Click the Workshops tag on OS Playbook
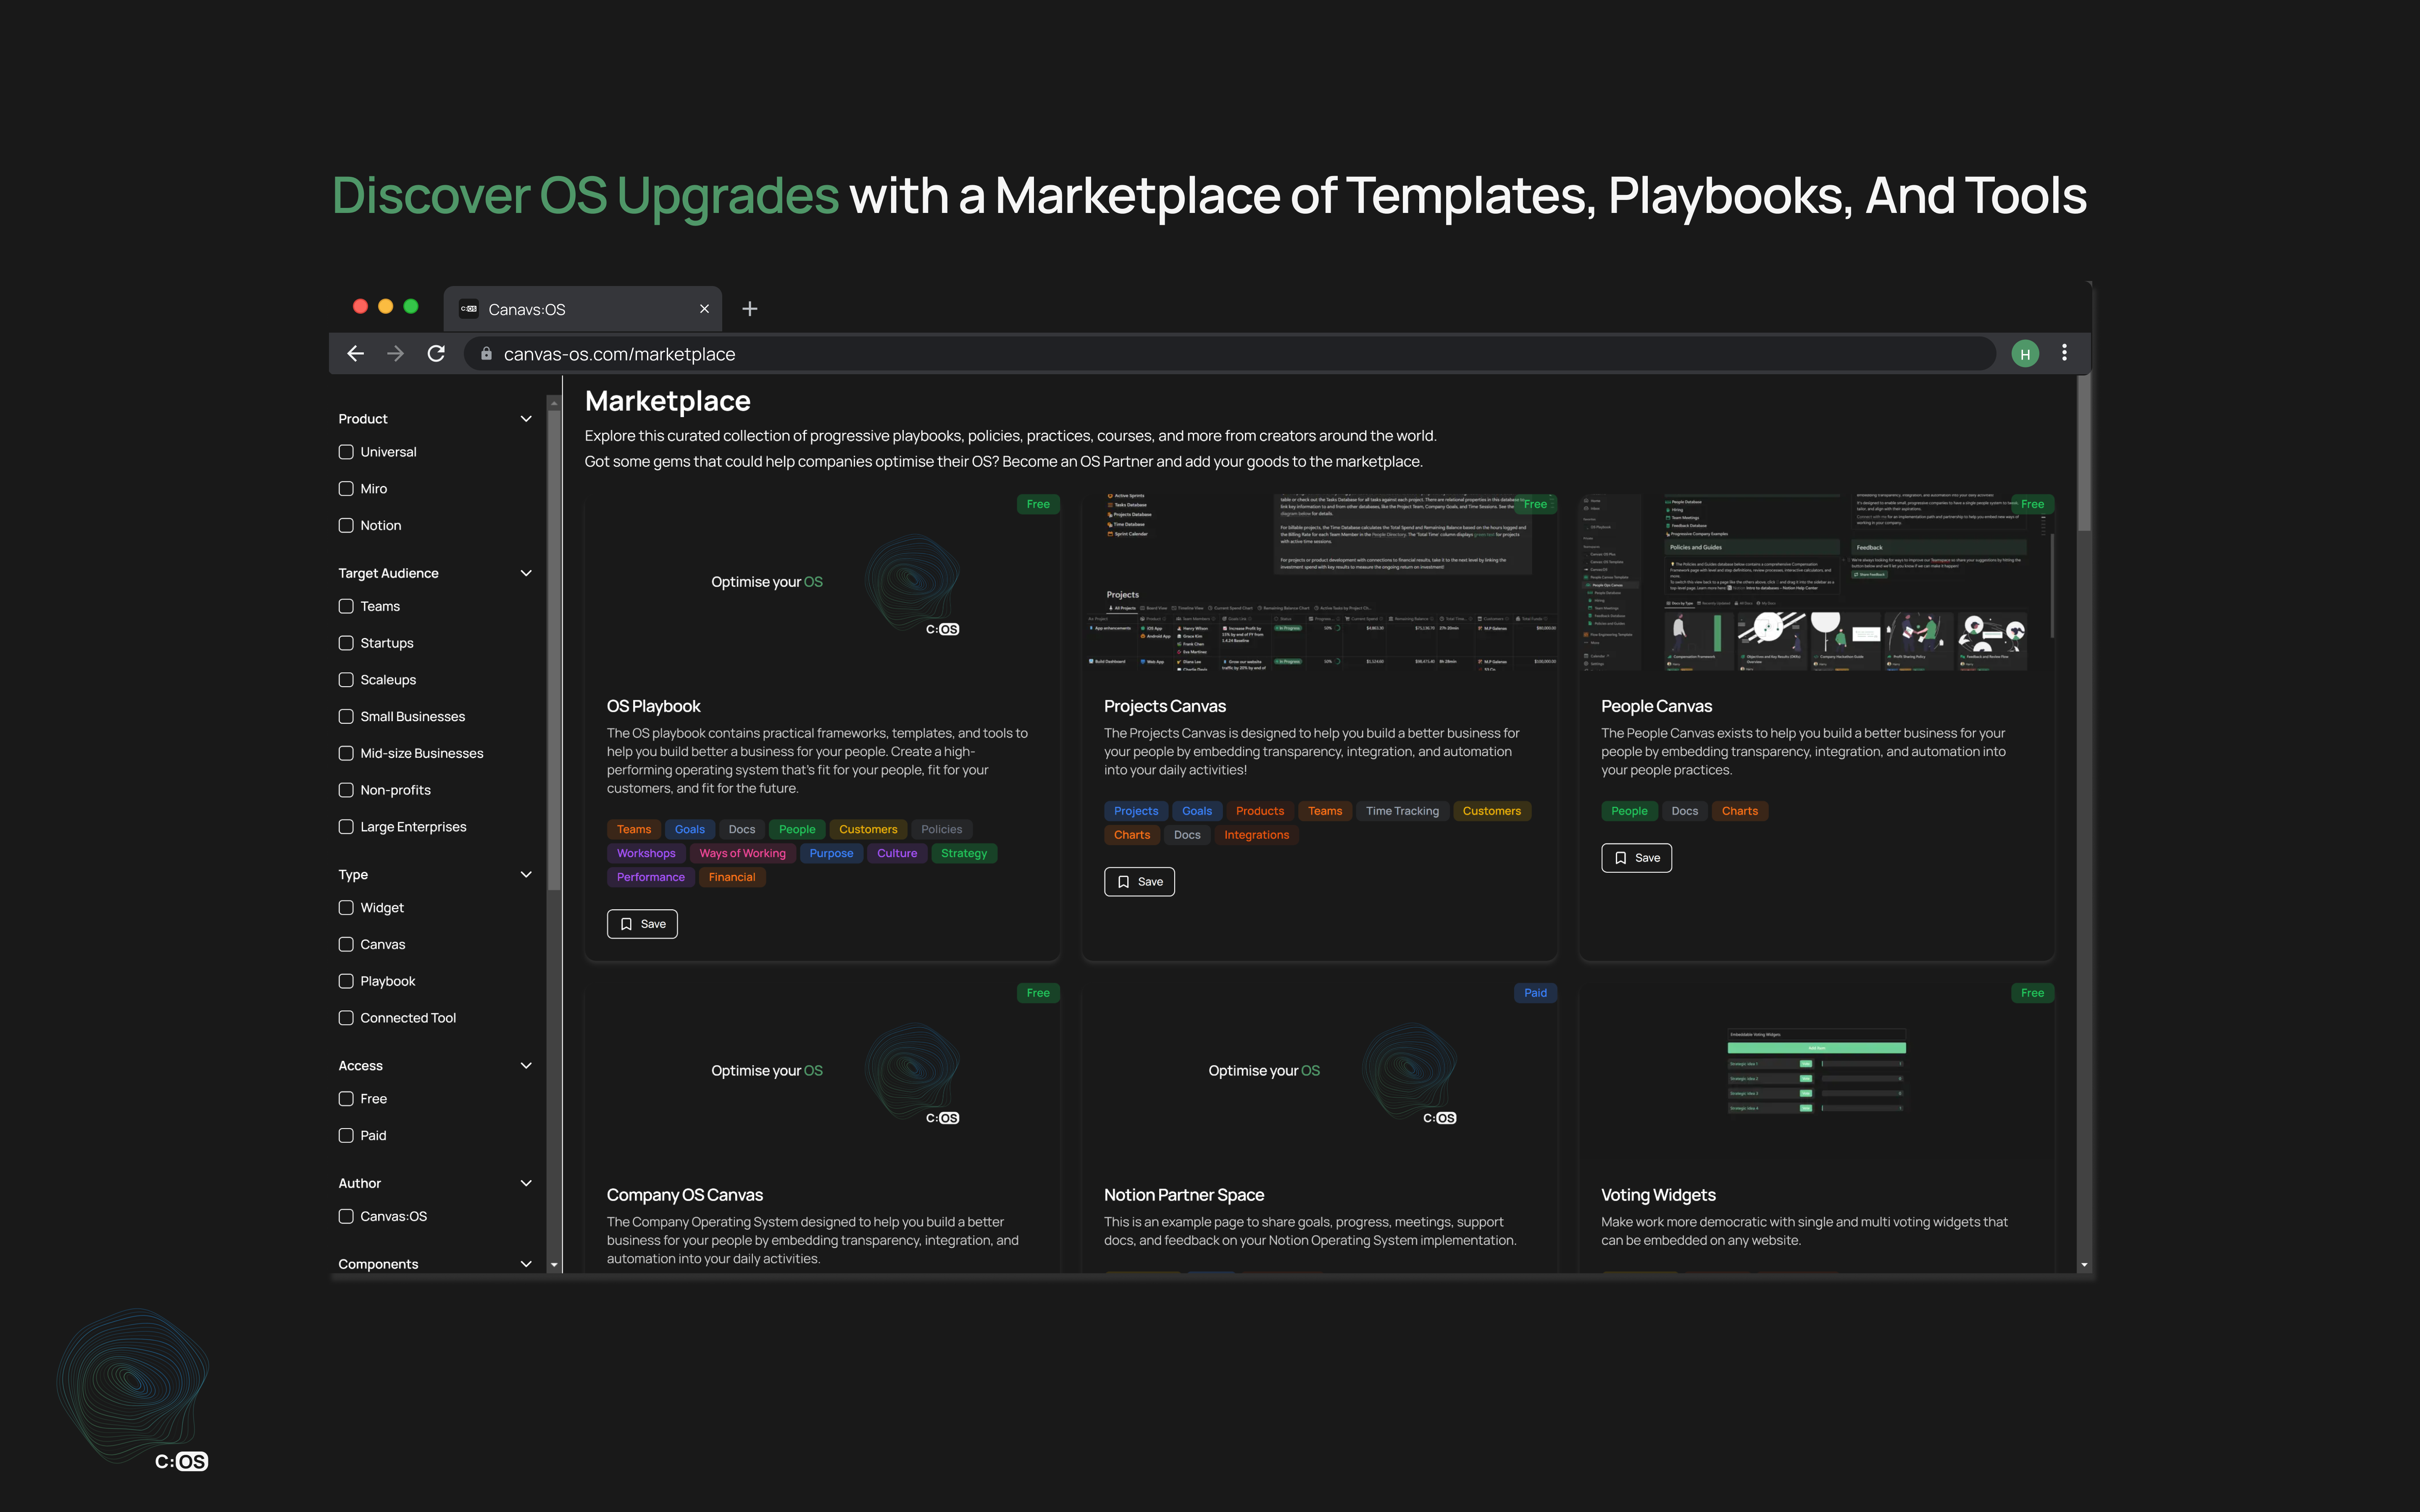 click(646, 853)
